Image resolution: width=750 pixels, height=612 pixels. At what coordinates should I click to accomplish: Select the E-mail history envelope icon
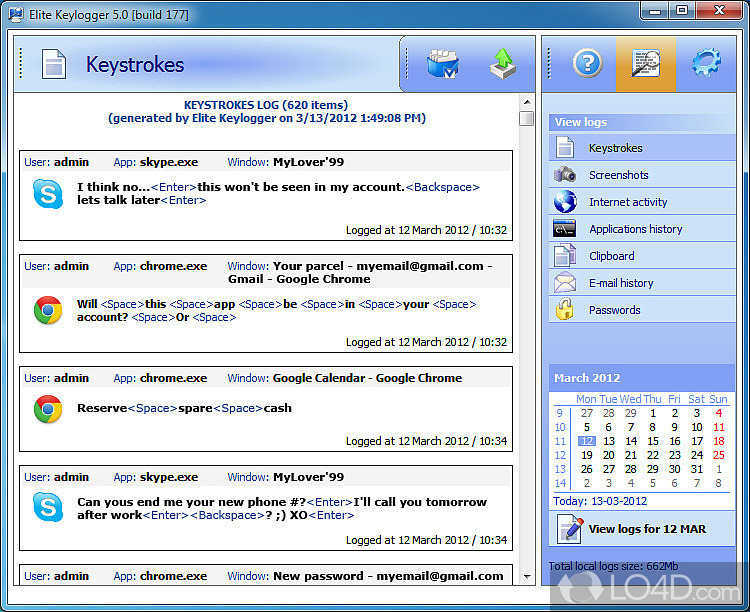pyautogui.click(x=565, y=283)
